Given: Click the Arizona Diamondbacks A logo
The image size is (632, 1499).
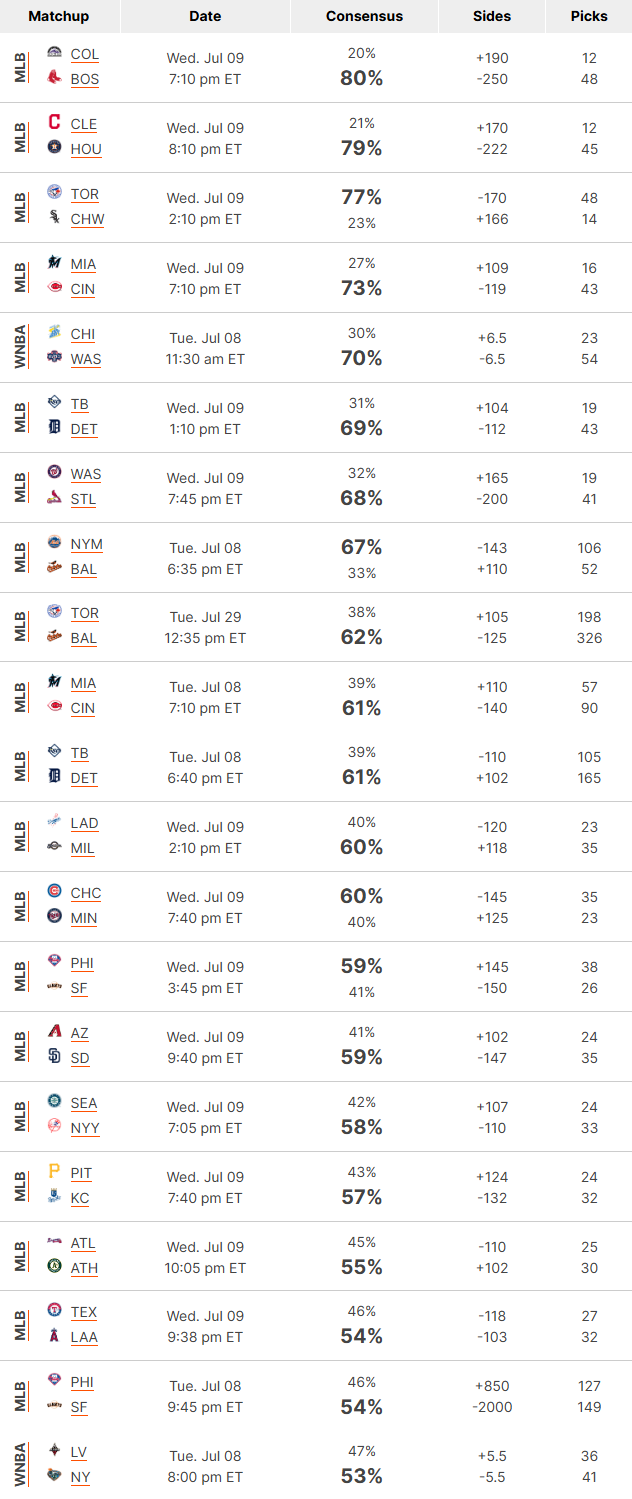Looking at the screenshot, I should click(x=54, y=1032).
